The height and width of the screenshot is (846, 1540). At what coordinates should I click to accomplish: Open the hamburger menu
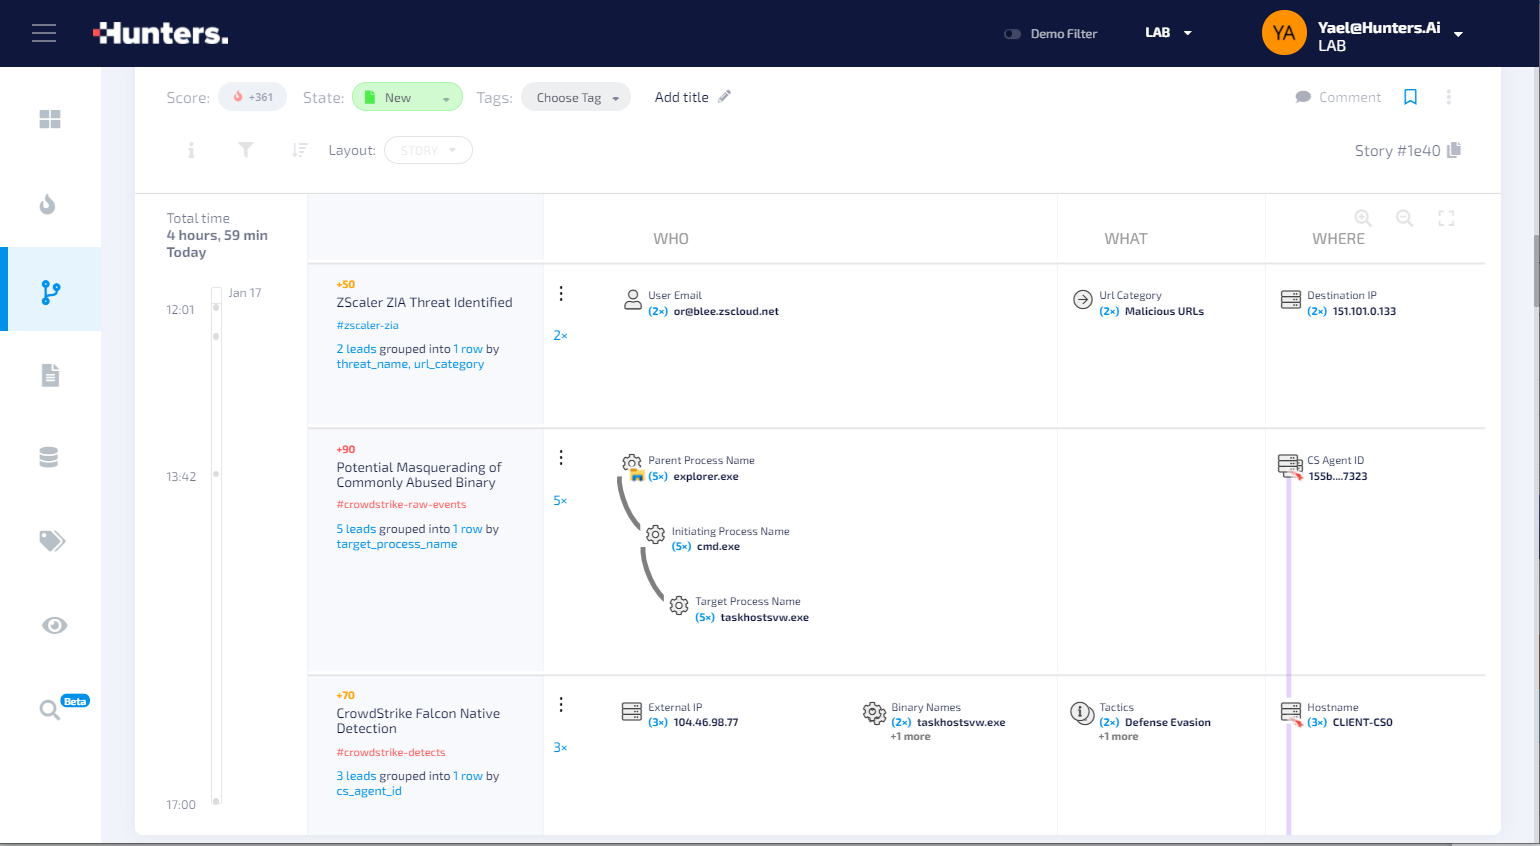point(44,33)
